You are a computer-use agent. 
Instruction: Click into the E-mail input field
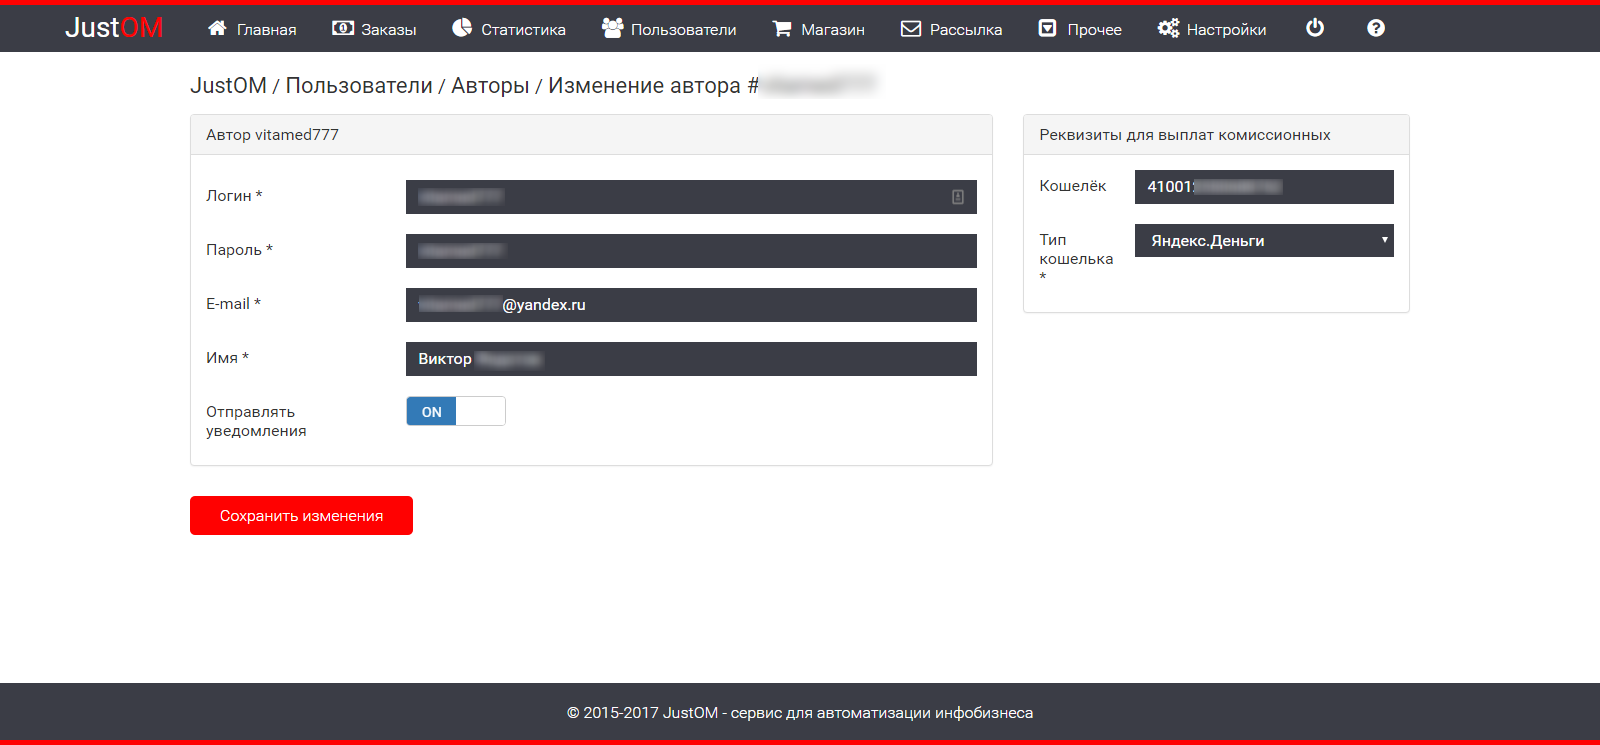tap(691, 305)
